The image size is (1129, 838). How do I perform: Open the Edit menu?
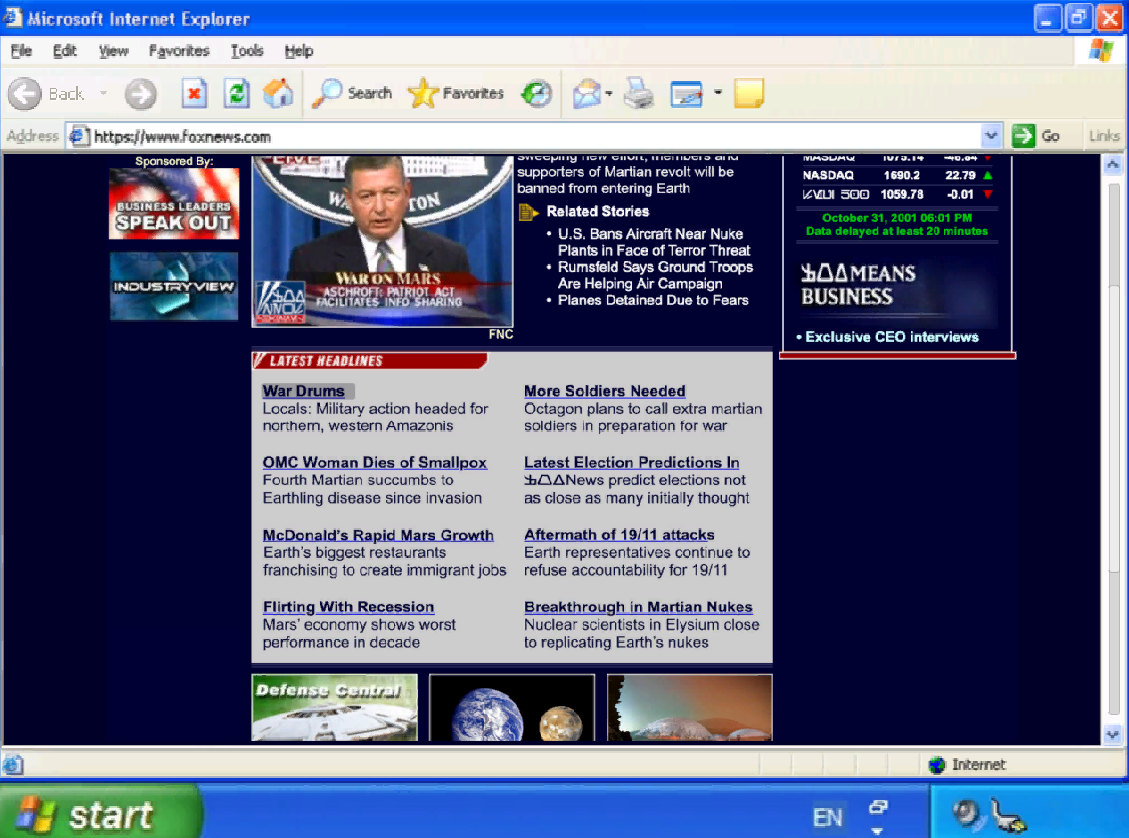click(x=64, y=50)
